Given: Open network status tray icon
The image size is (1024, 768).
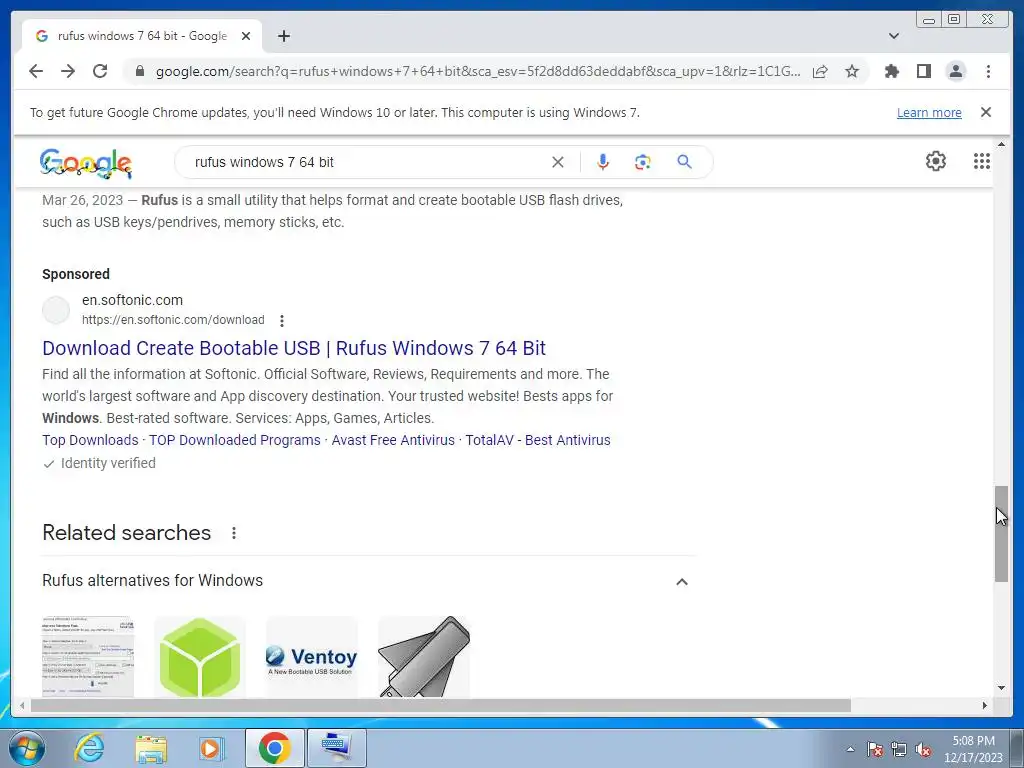Looking at the screenshot, I should tap(899, 749).
